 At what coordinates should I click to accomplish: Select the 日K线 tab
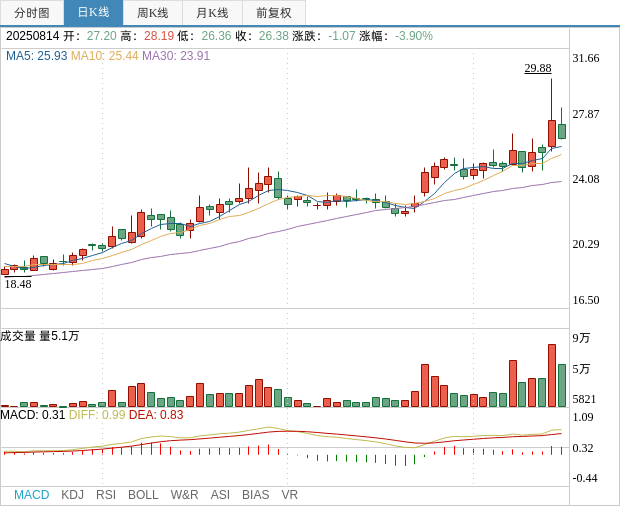pos(93,13)
